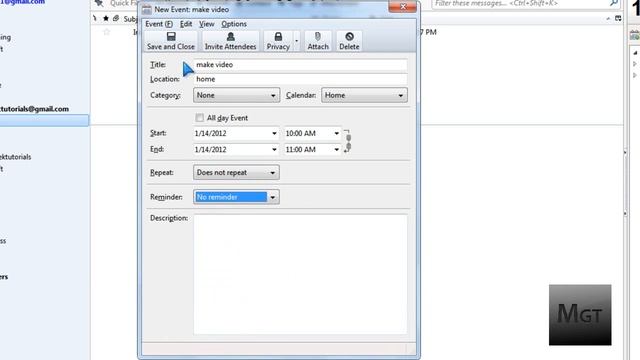Open the End date picker dropdown

point(274,150)
